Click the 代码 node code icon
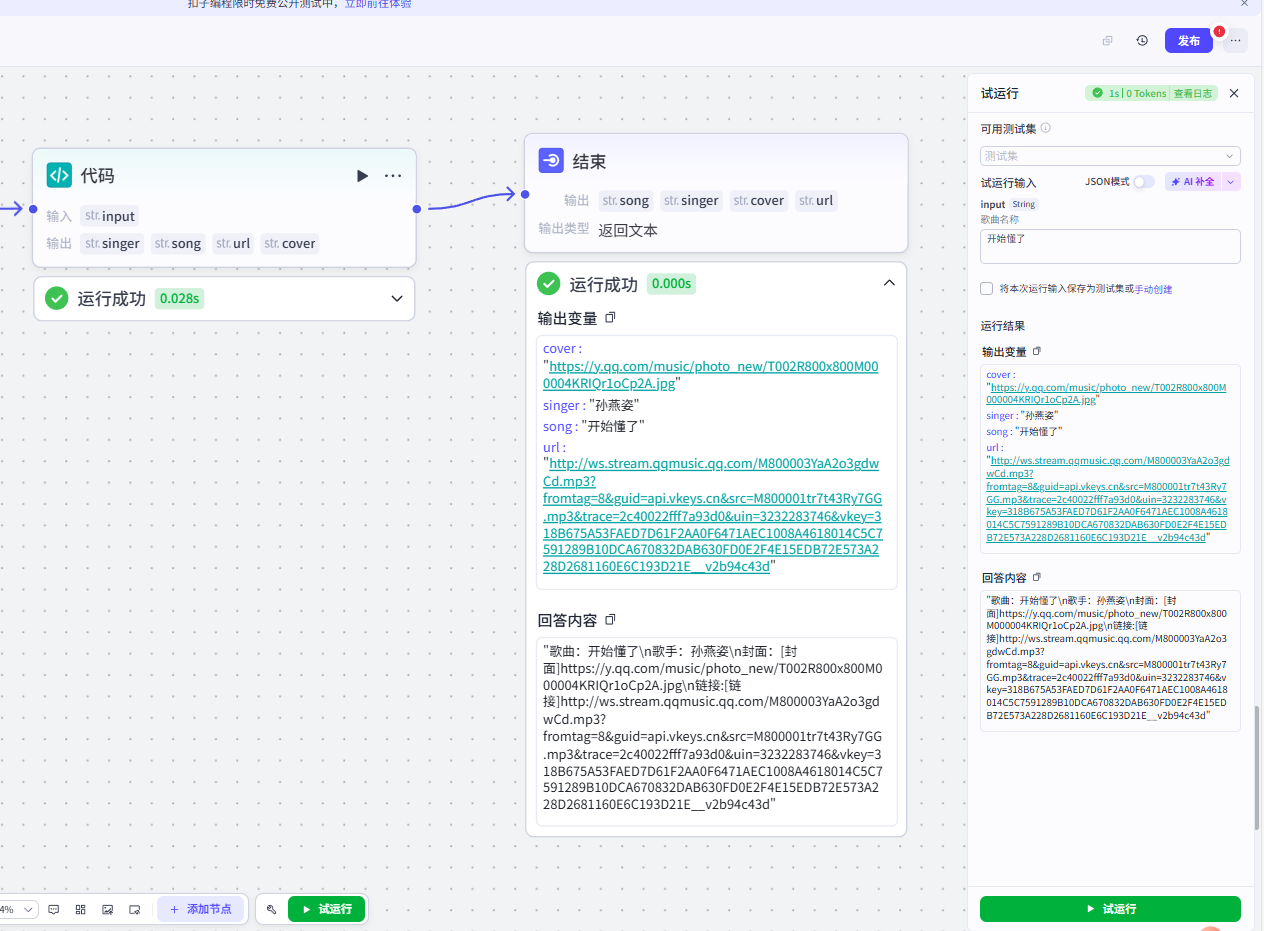Image resolution: width=1264 pixels, height=931 pixels. click(59, 175)
